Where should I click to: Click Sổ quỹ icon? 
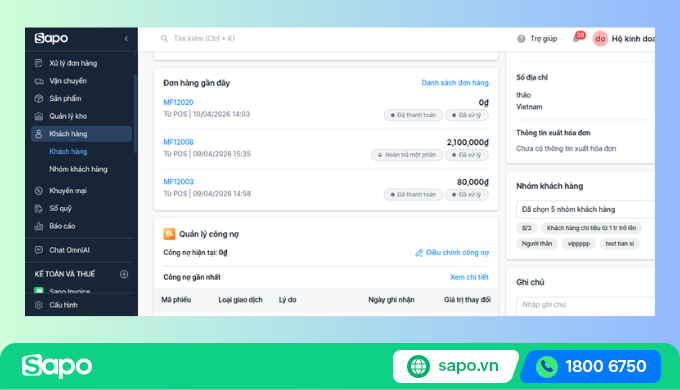(39, 208)
